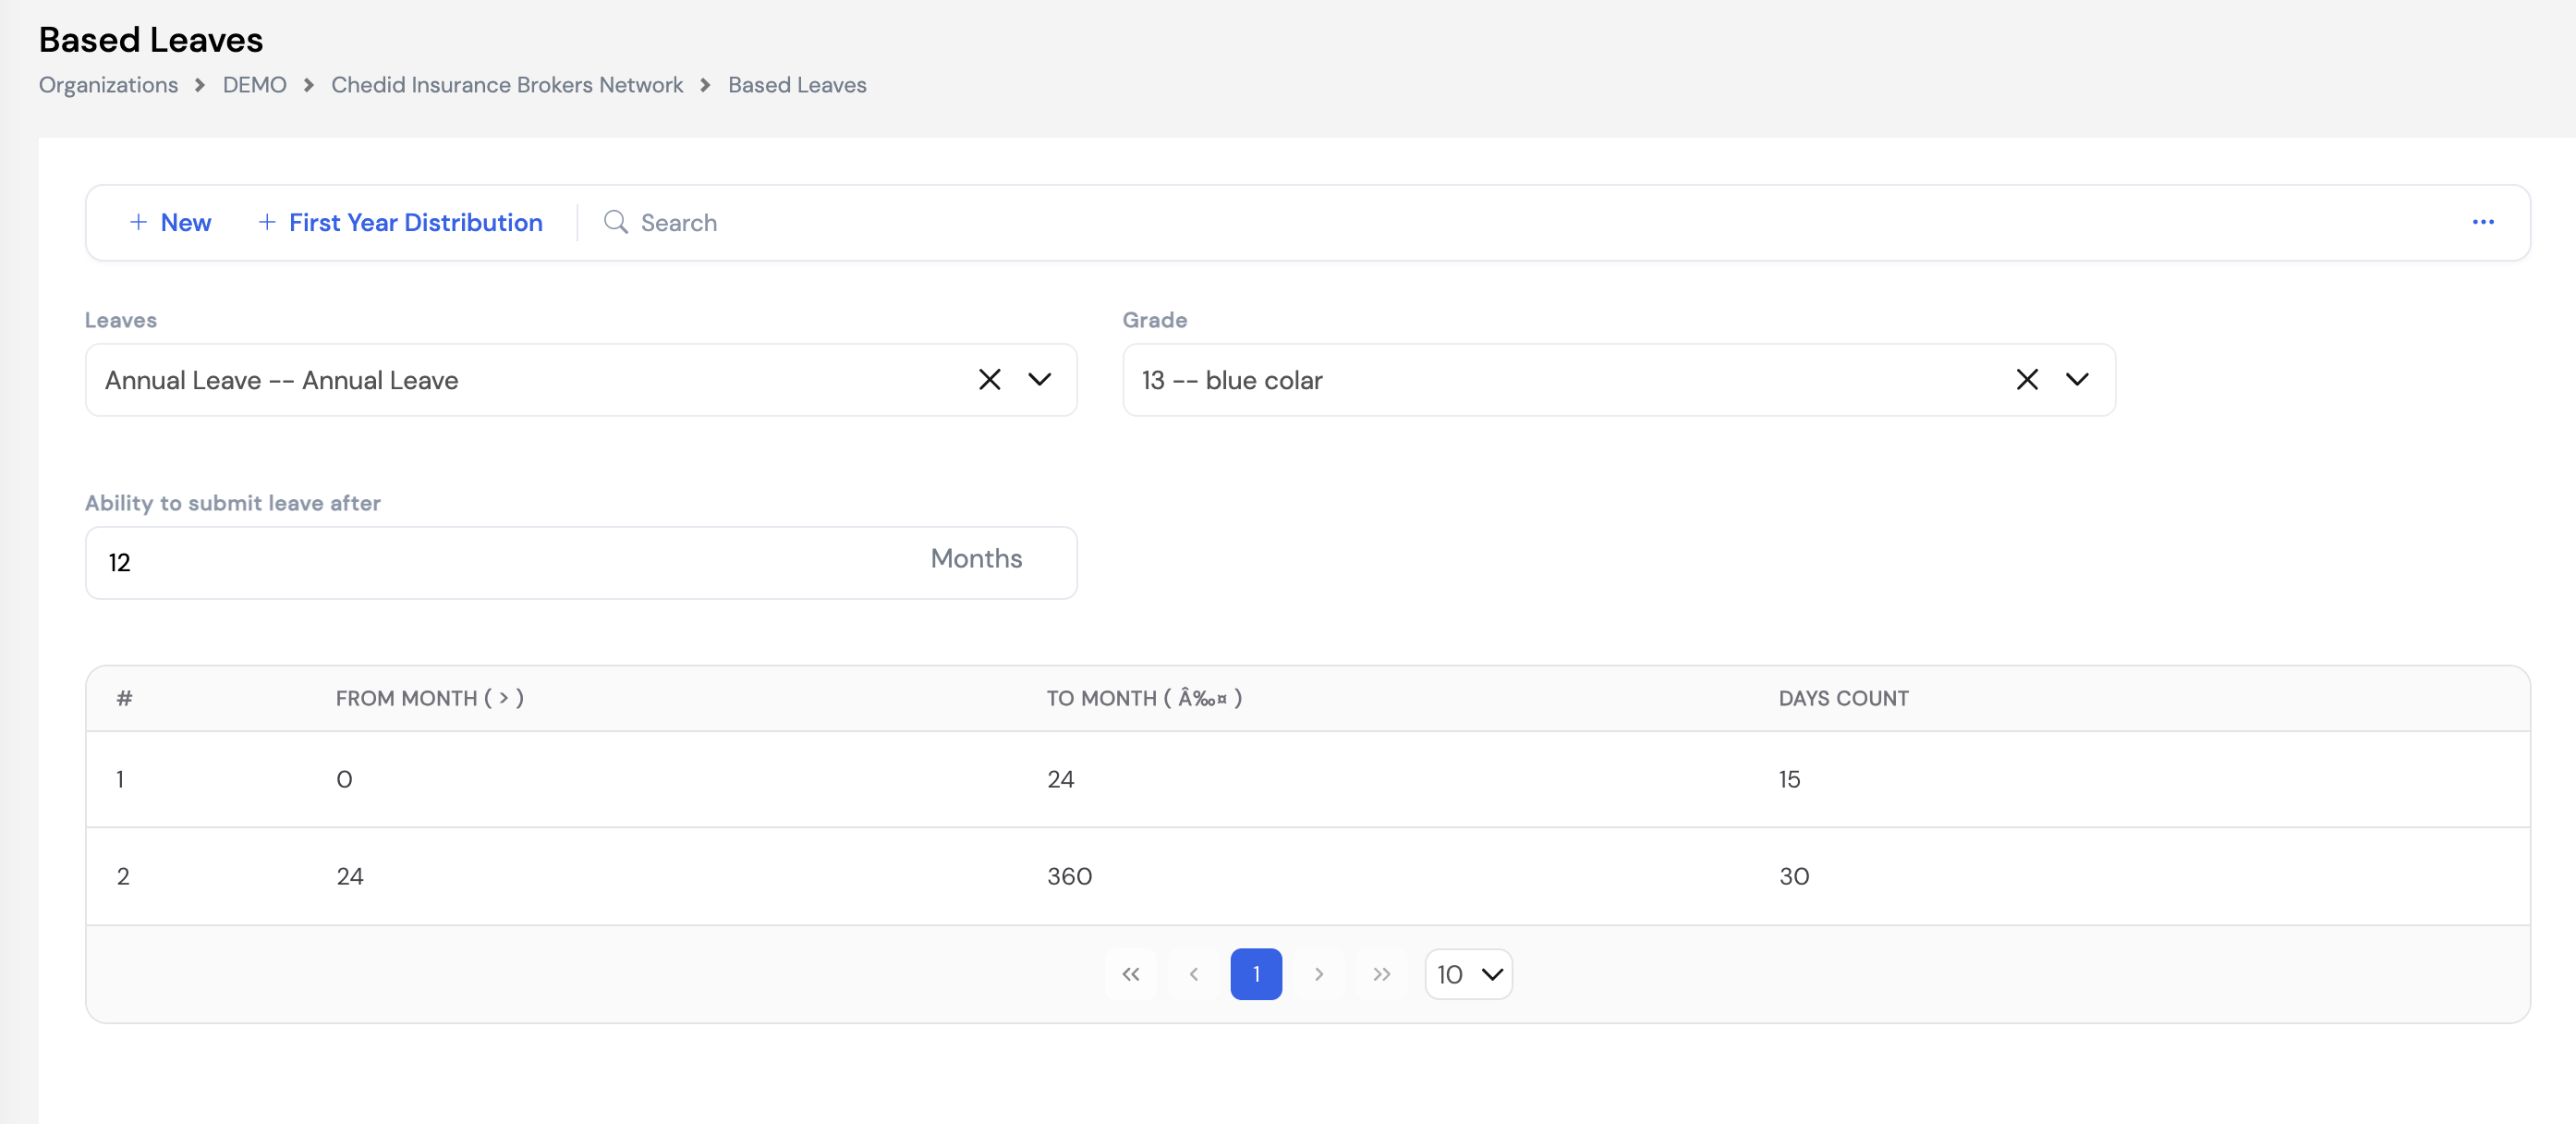Screen dimensions: 2576x1124
Task: Click the Based Leaves breadcrumb
Action: [x=797, y=85]
